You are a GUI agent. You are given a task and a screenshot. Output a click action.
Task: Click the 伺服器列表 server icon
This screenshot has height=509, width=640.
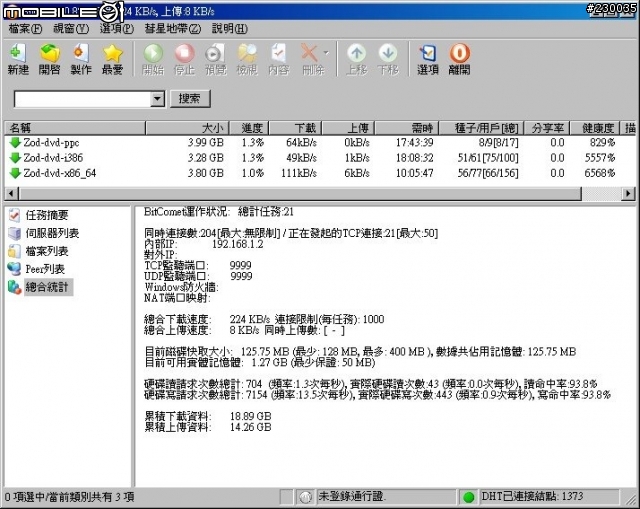coord(14,233)
